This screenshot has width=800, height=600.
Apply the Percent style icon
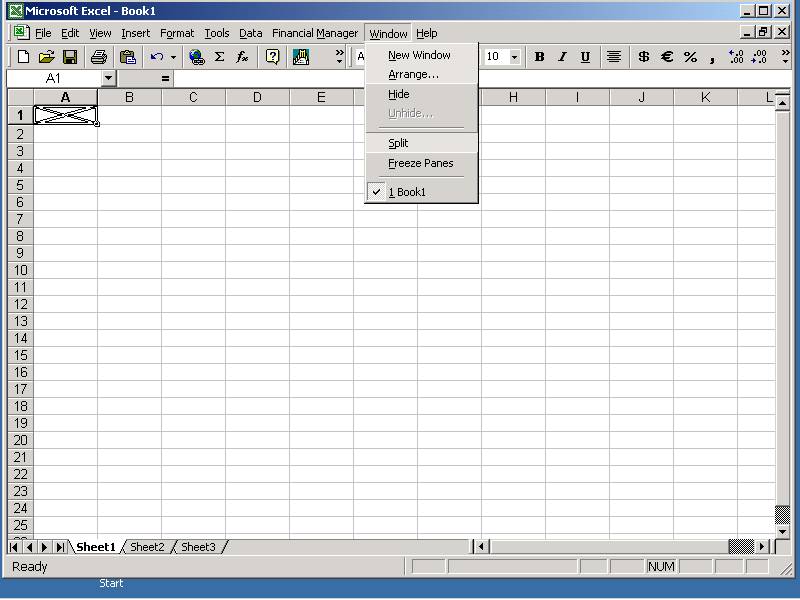point(690,57)
